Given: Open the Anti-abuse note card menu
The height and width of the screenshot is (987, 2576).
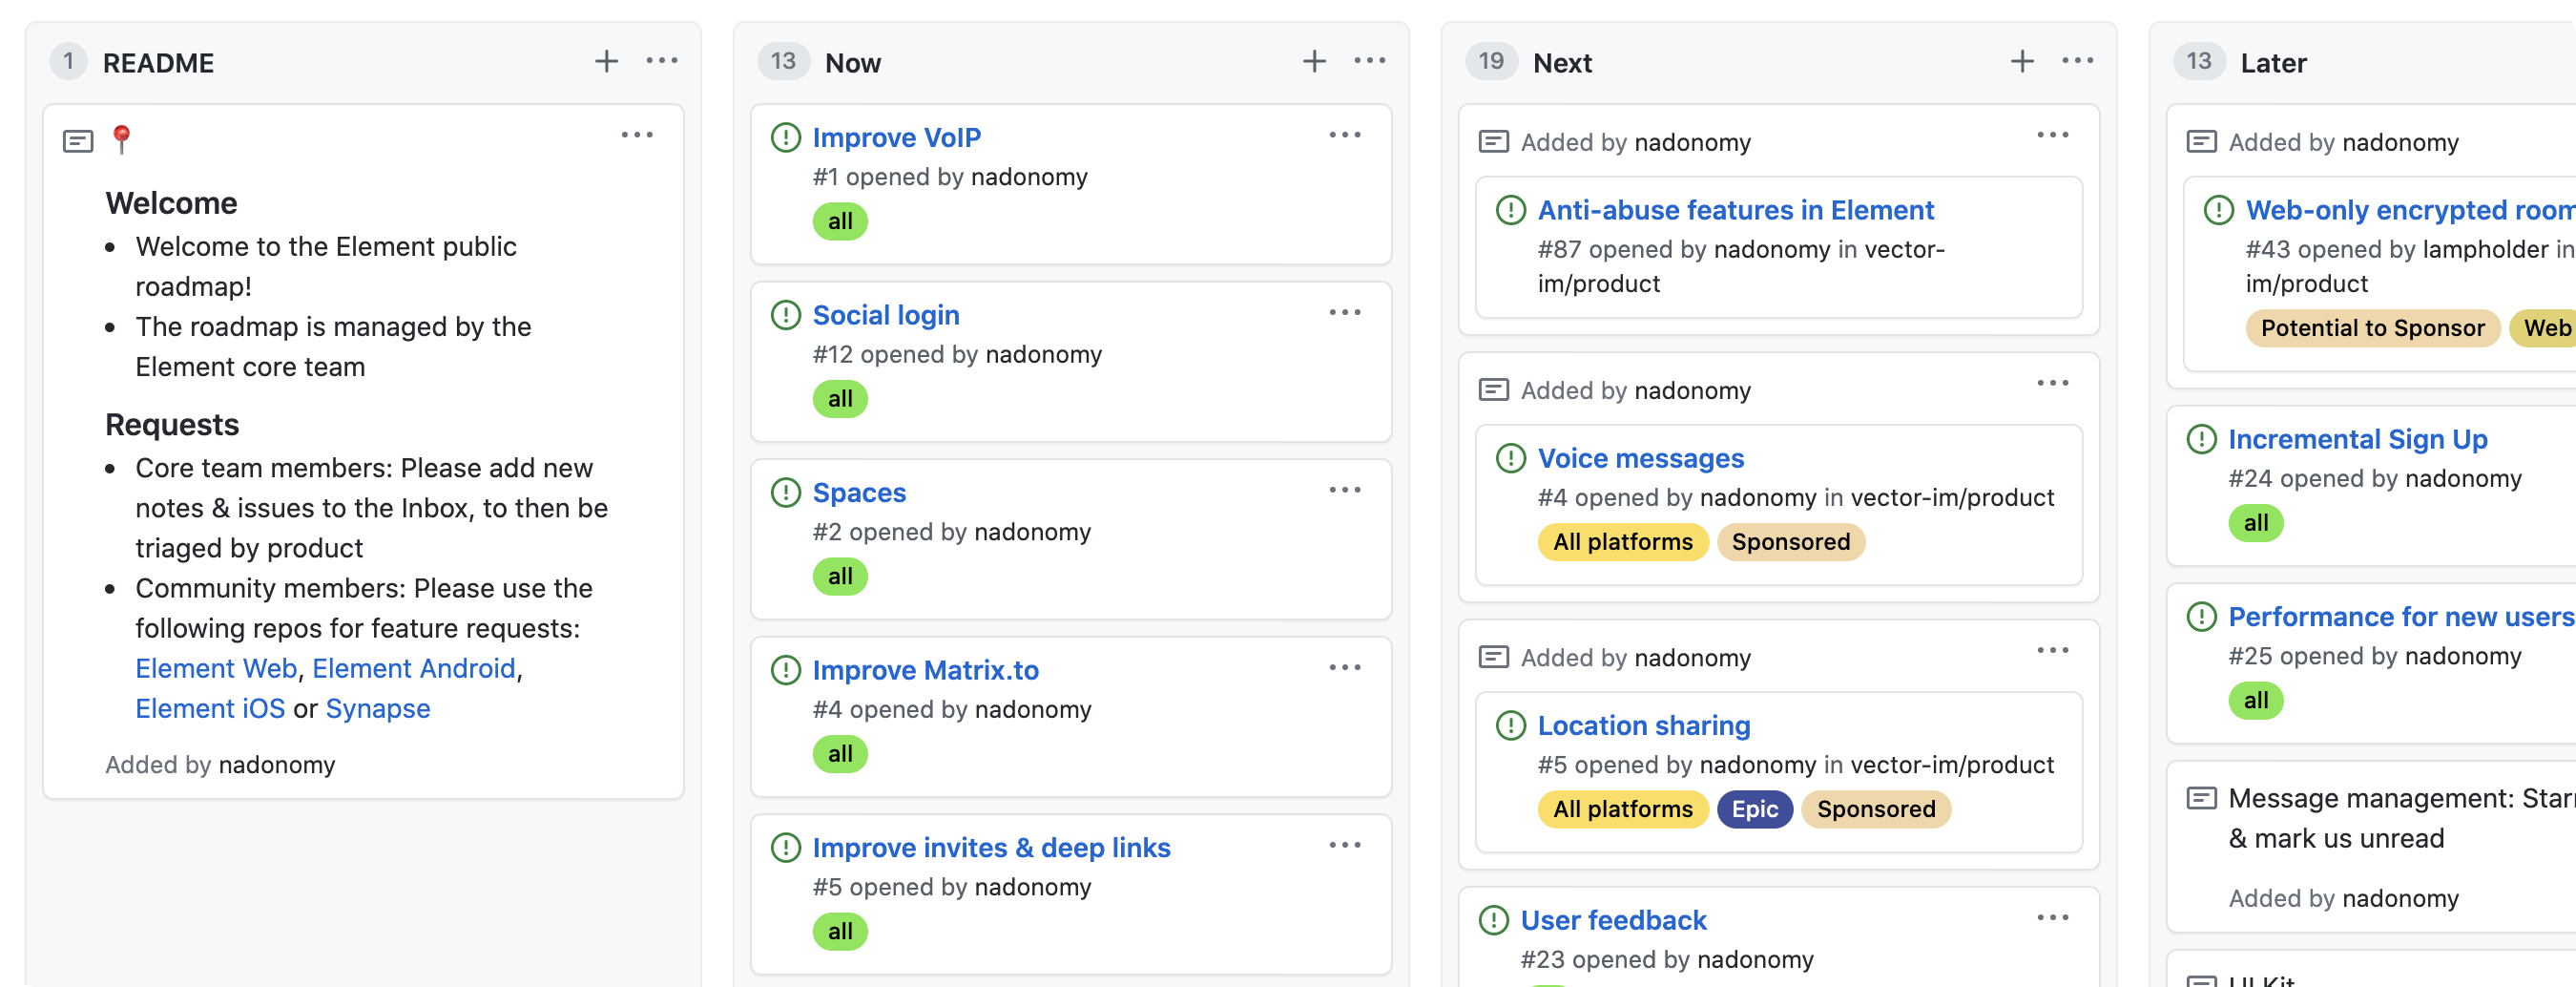Looking at the screenshot, I should point(2053,135).
